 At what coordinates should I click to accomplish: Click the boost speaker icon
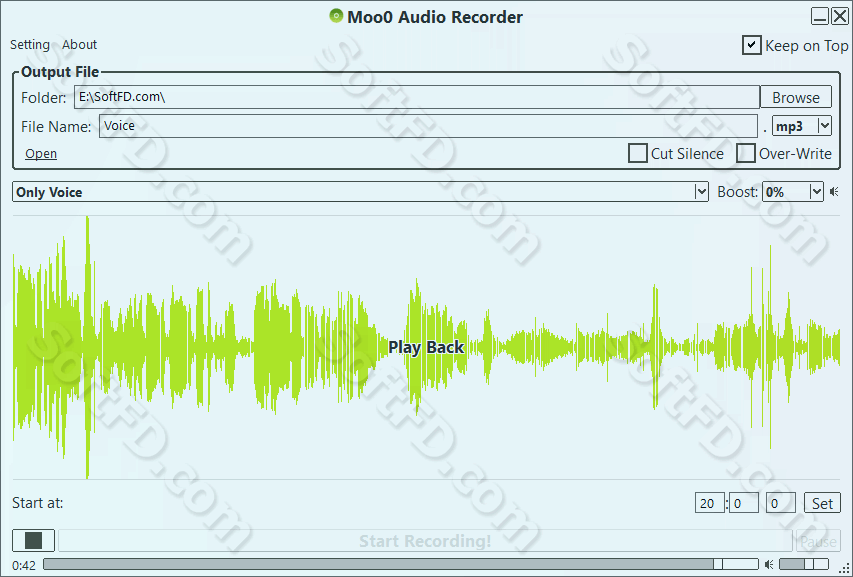835,192
